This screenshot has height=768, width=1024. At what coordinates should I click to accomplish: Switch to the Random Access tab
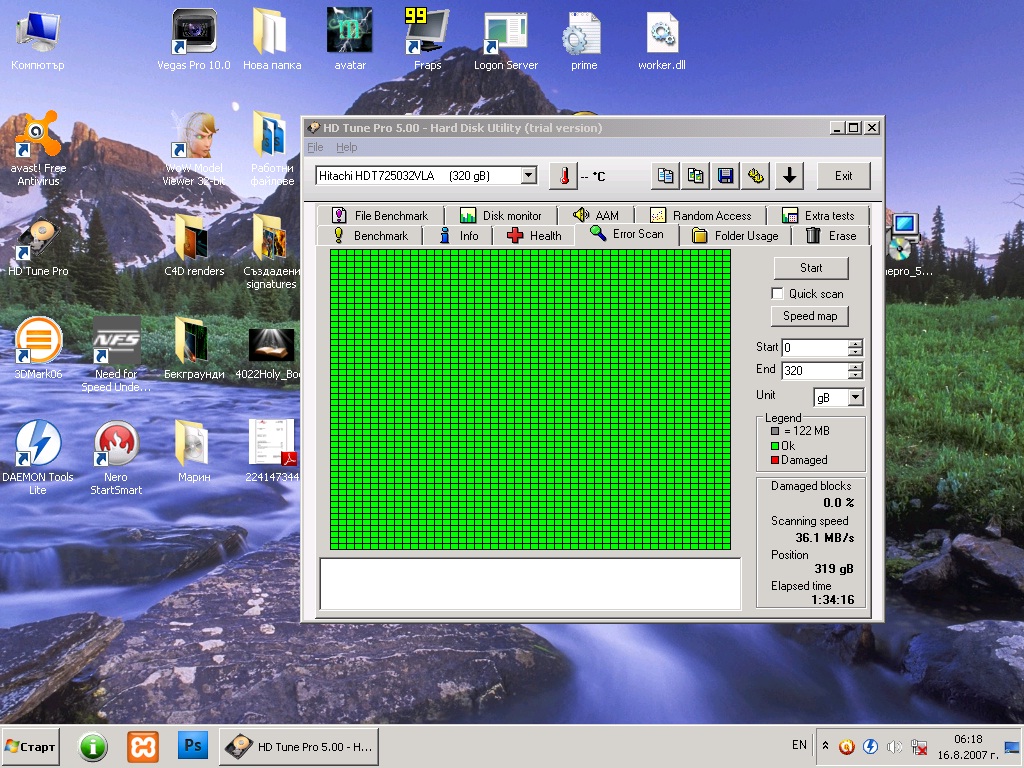point(701,216)
